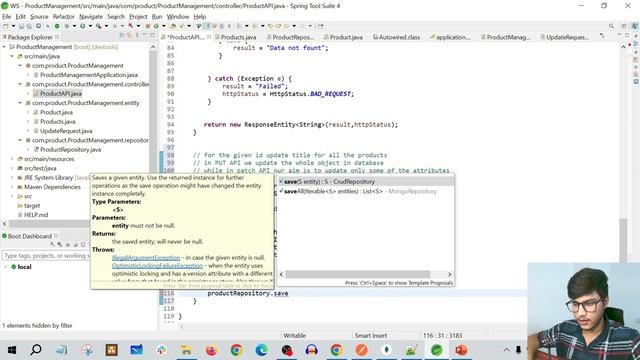Image resolution: width=640 pixels, height=360 pixels.
Task: Click the New file toolbar icon
Action: [x=6, y=26]
